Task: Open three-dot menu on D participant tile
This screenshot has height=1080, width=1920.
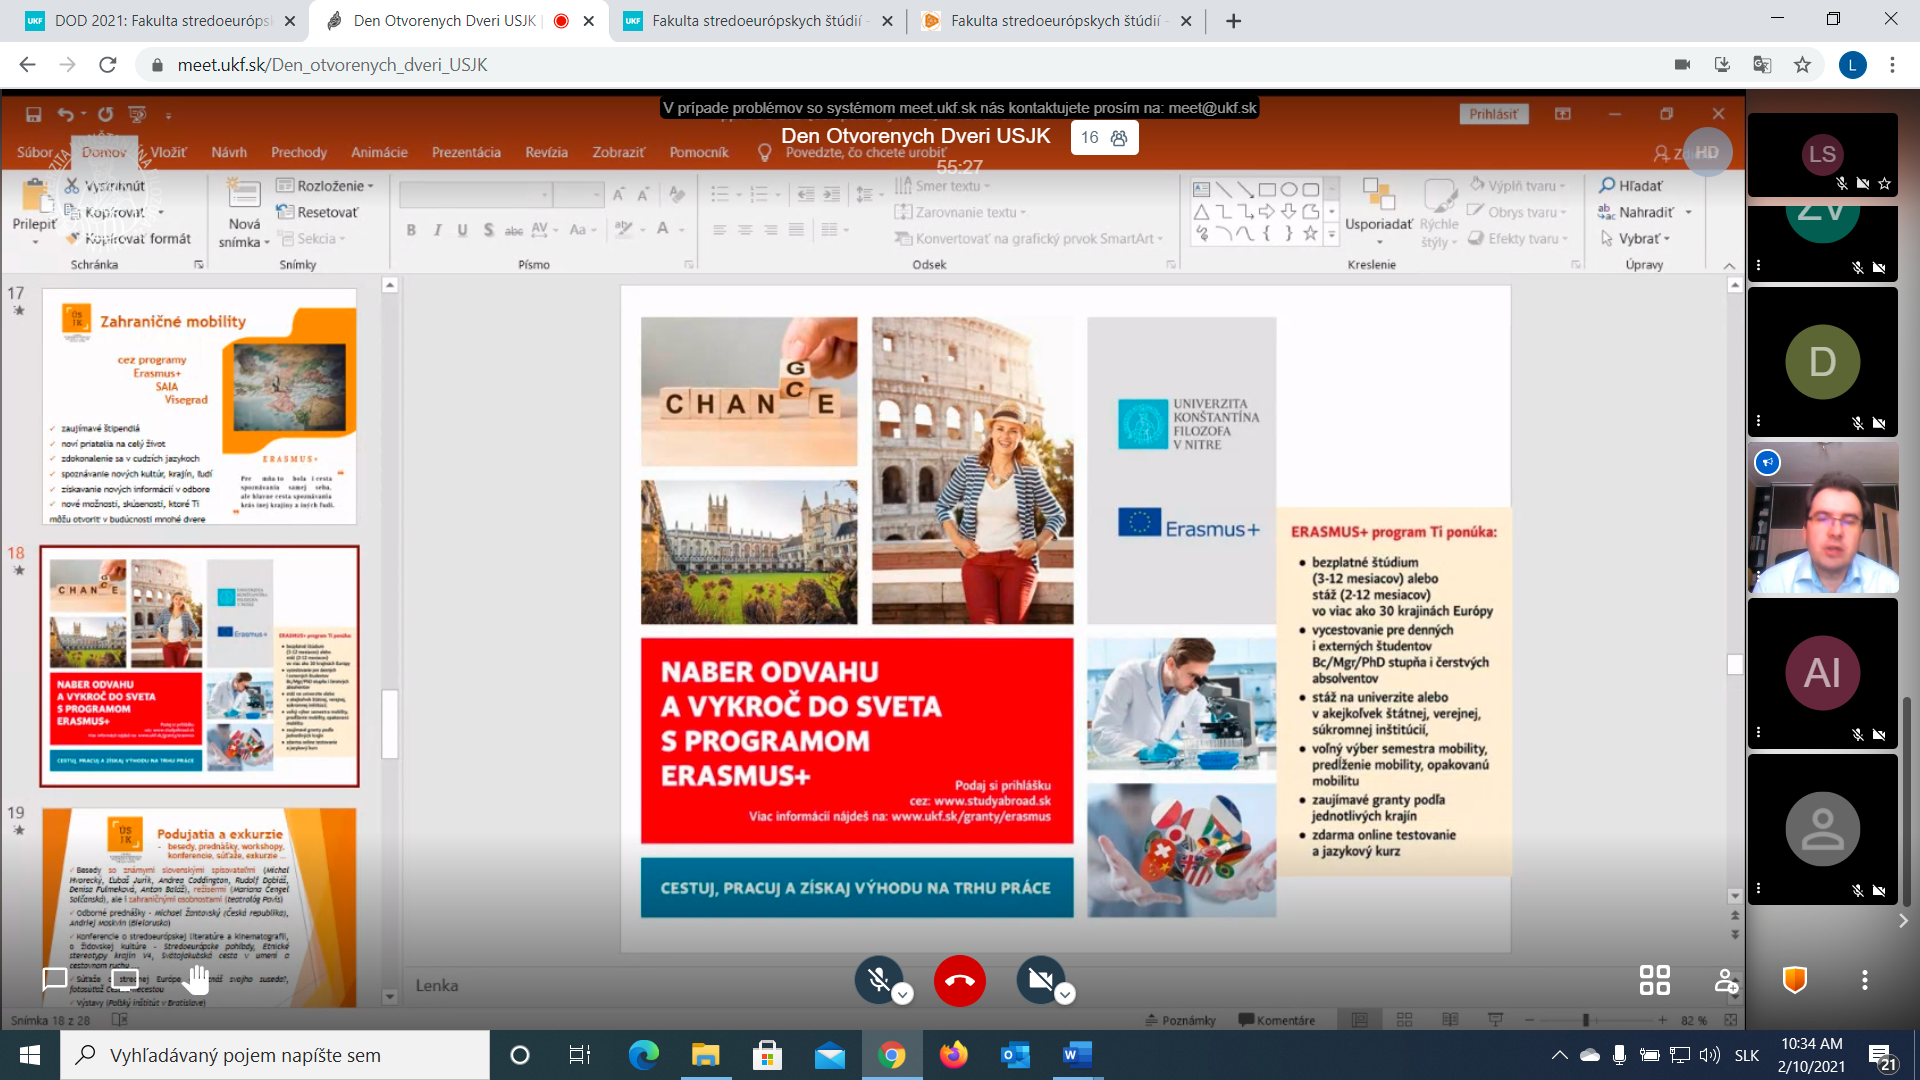Action: coord(1758,421)
